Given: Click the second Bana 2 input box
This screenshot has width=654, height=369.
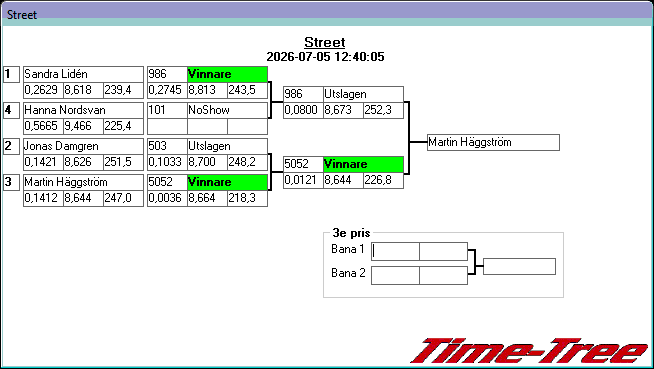Looking at the screenshot, I should tap(443, 276).
